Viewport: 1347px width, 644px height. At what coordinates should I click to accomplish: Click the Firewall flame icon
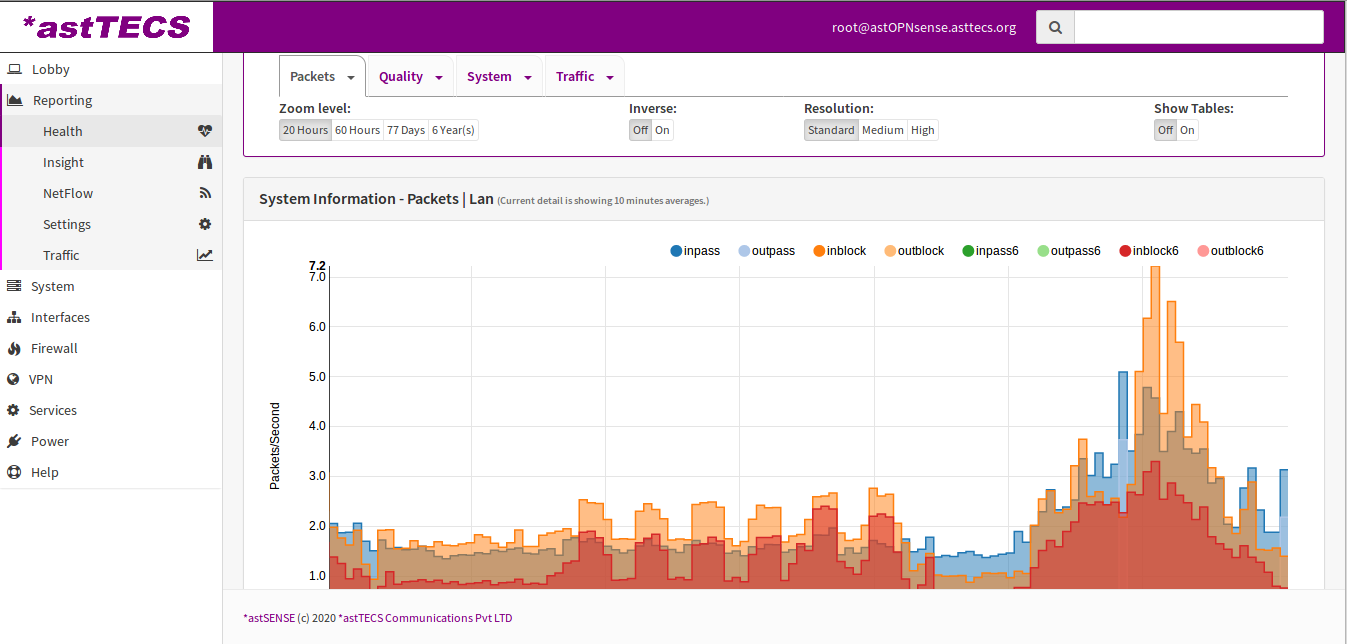(x=14, y=348)
